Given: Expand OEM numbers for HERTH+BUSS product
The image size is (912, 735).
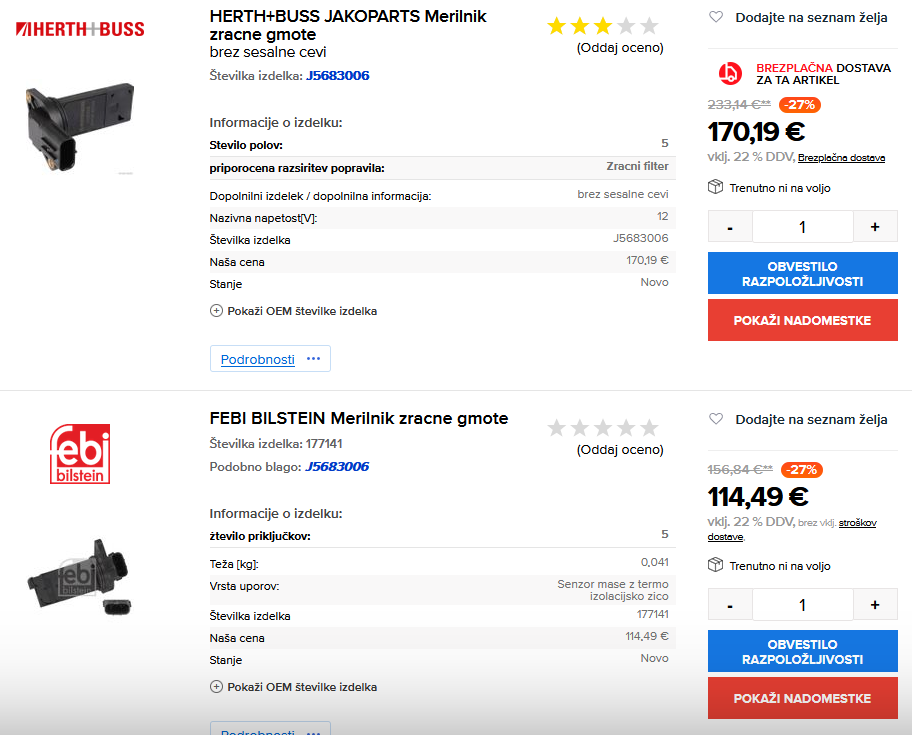Looking at the screenshot, I should tap(293, 311).
